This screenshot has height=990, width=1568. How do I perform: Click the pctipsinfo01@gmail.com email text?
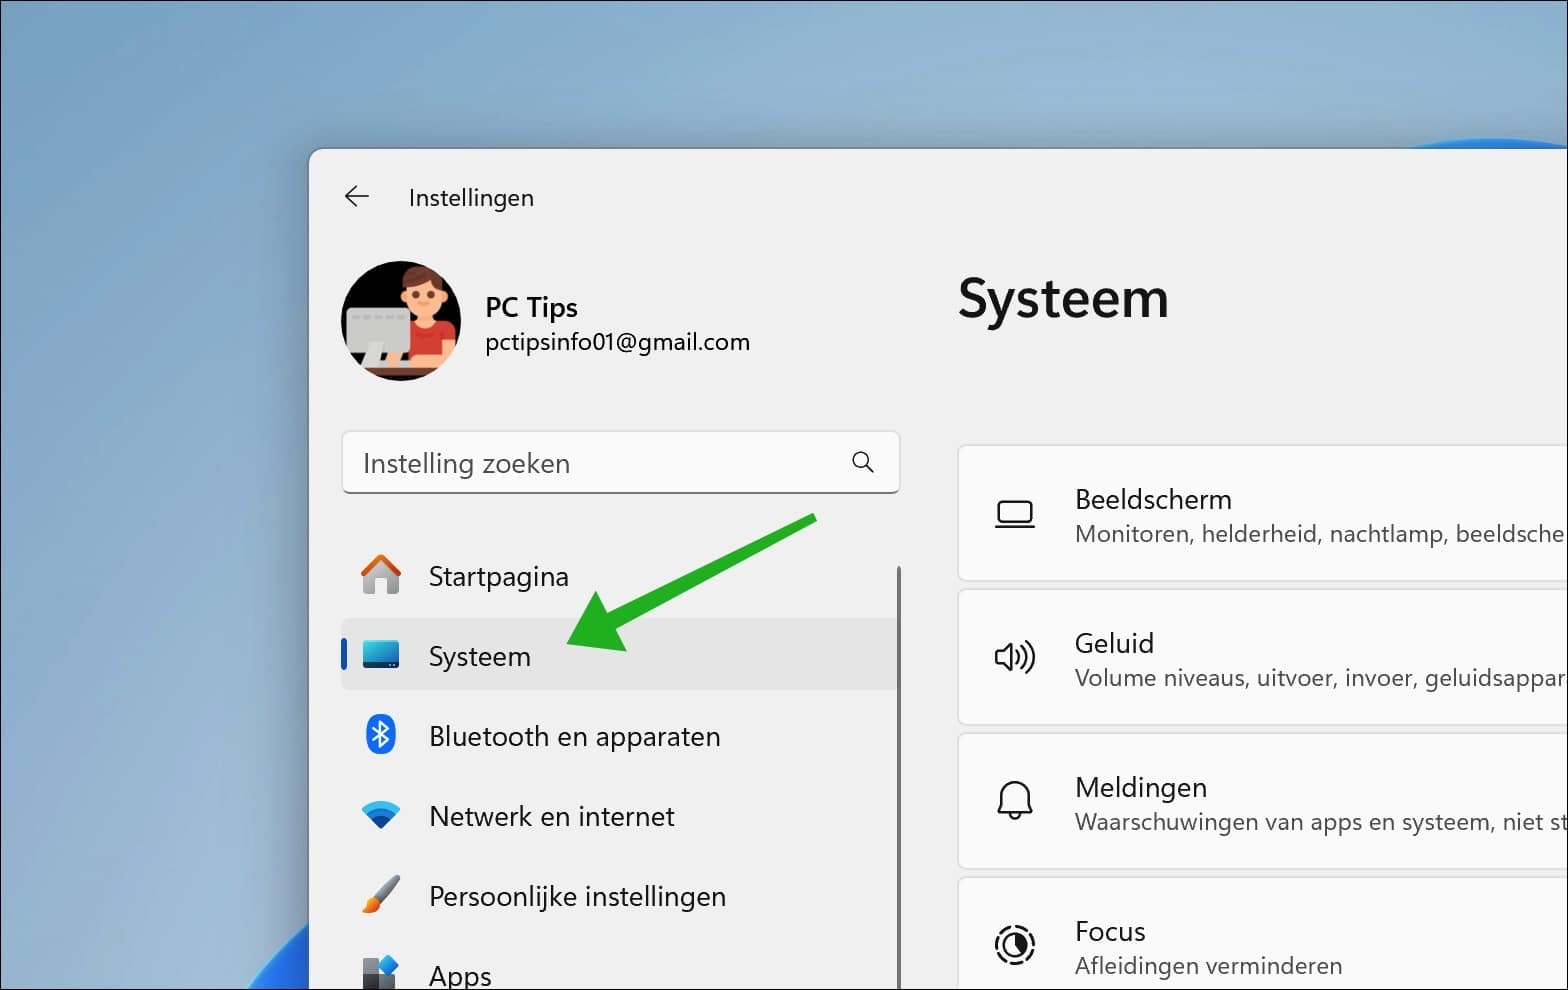(x=617, y=342)
